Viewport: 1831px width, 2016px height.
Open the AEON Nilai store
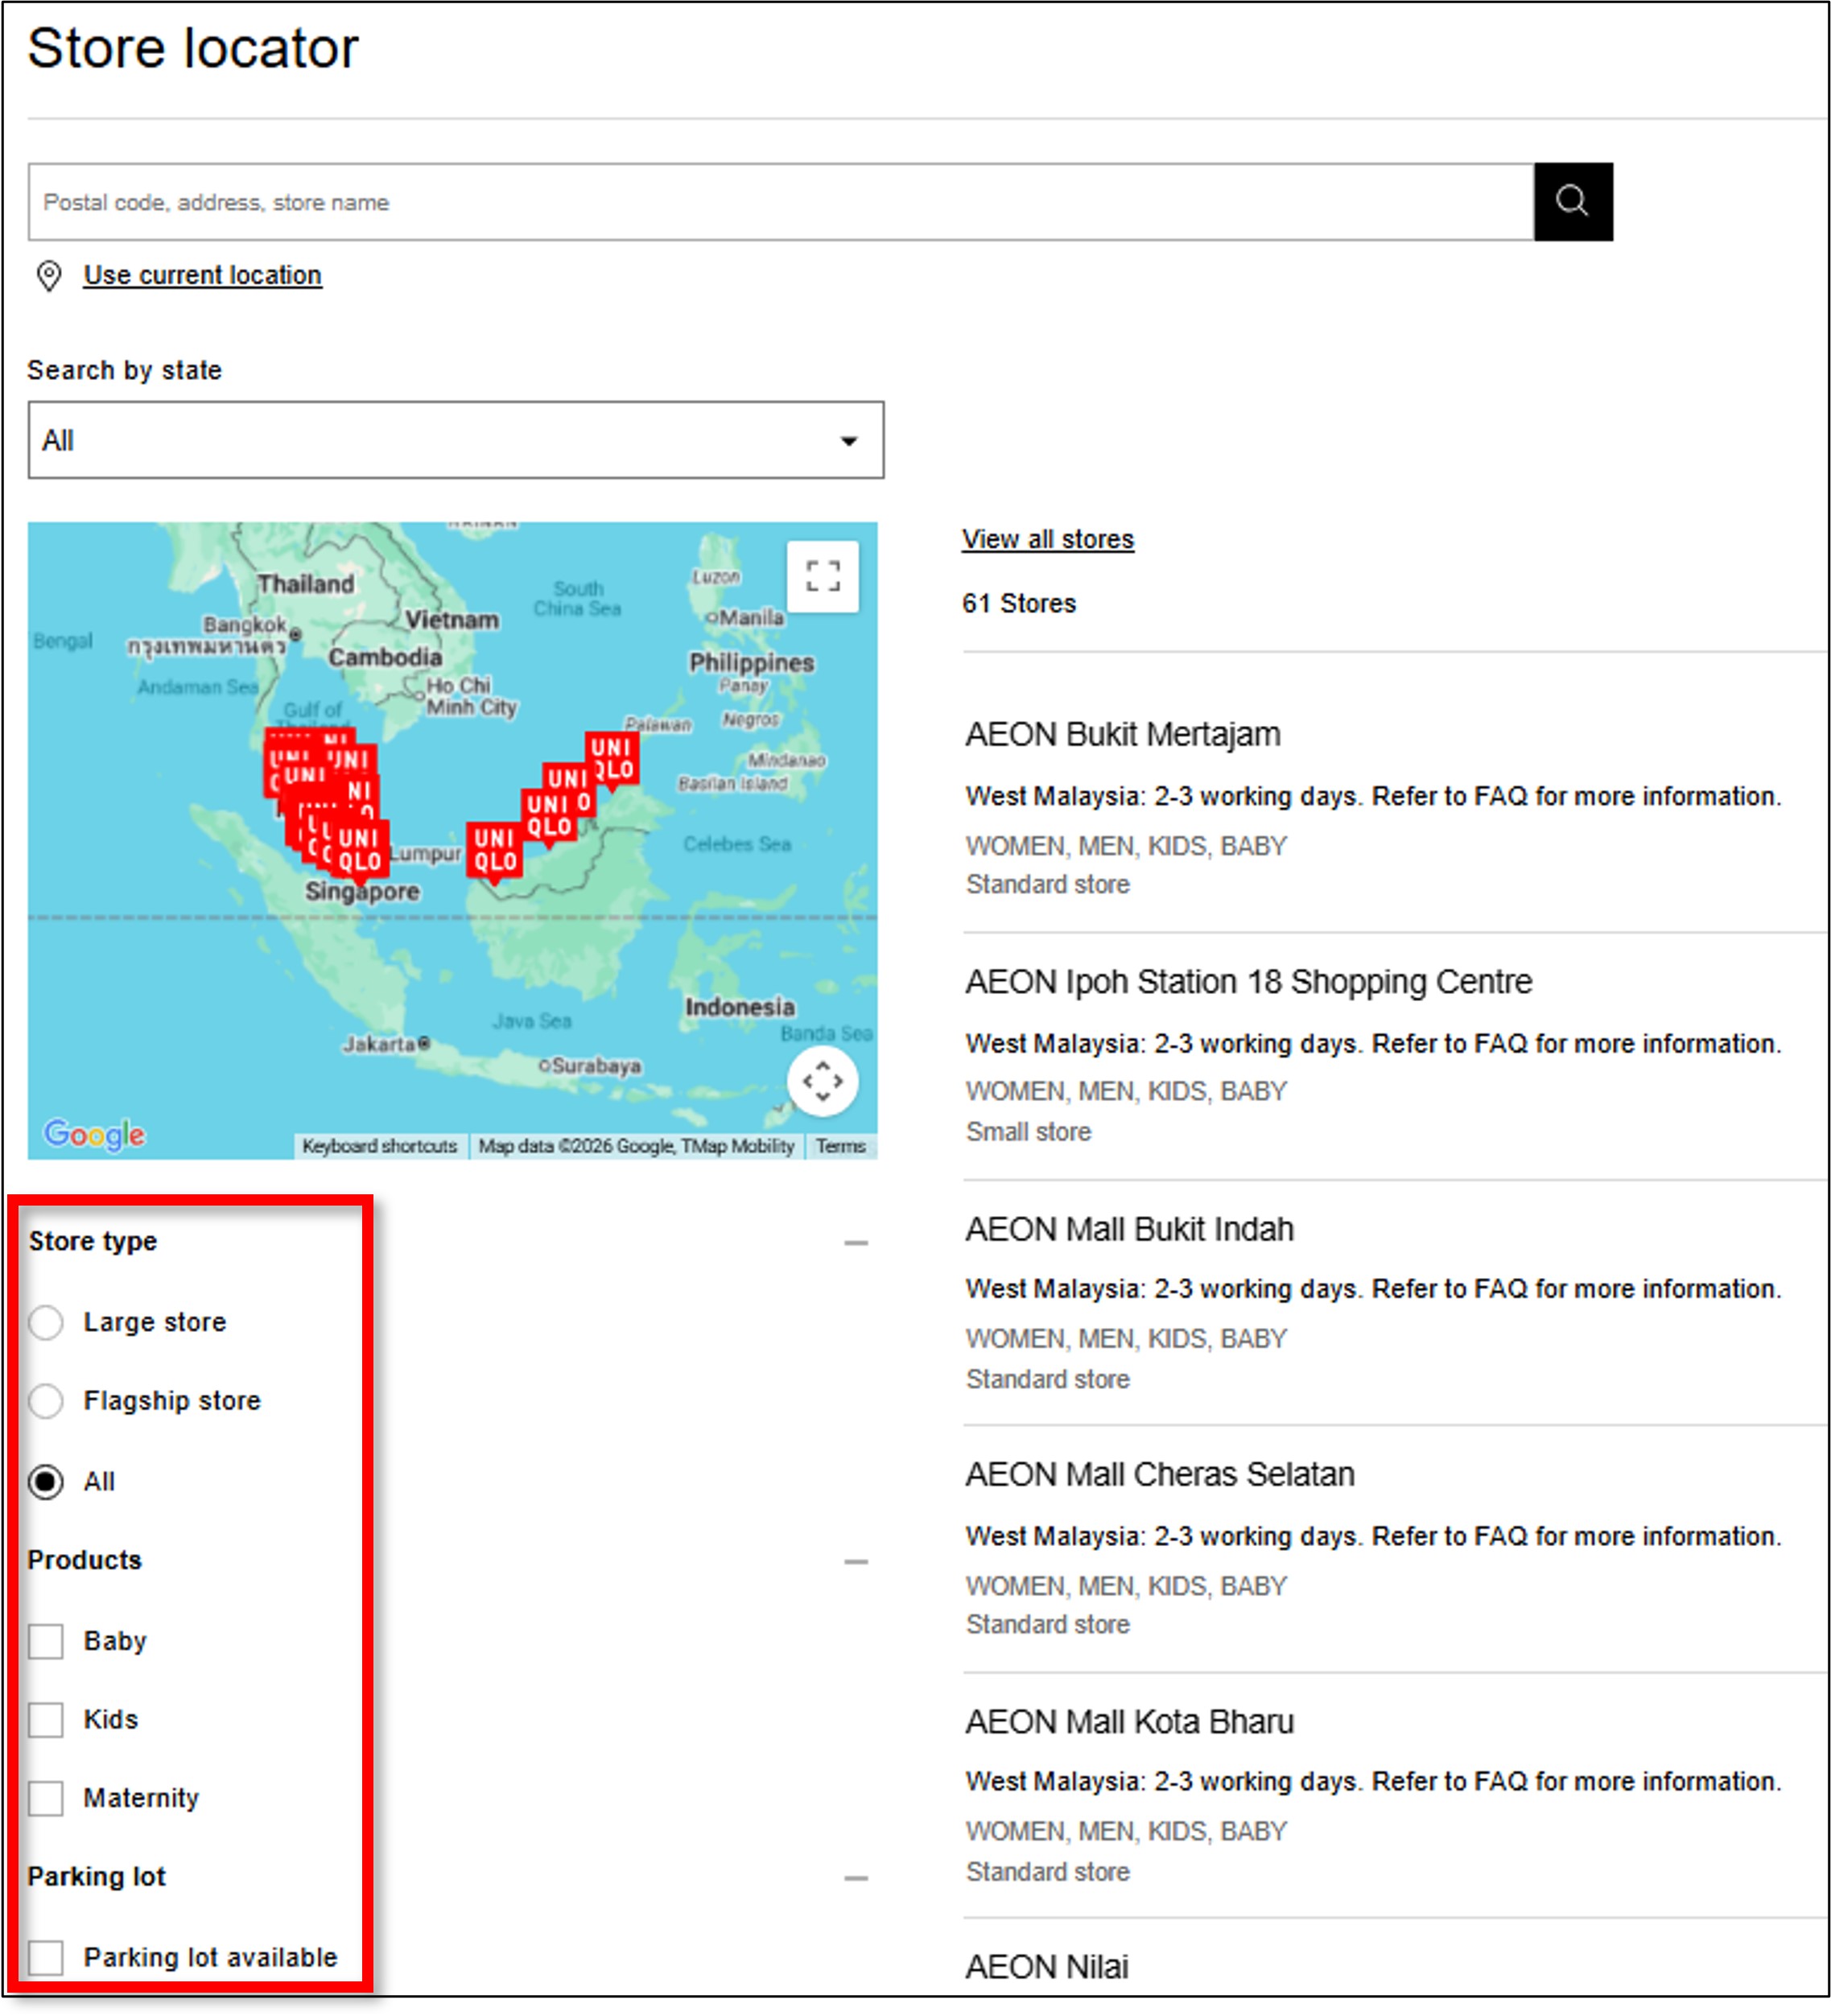(1047, 1967)
